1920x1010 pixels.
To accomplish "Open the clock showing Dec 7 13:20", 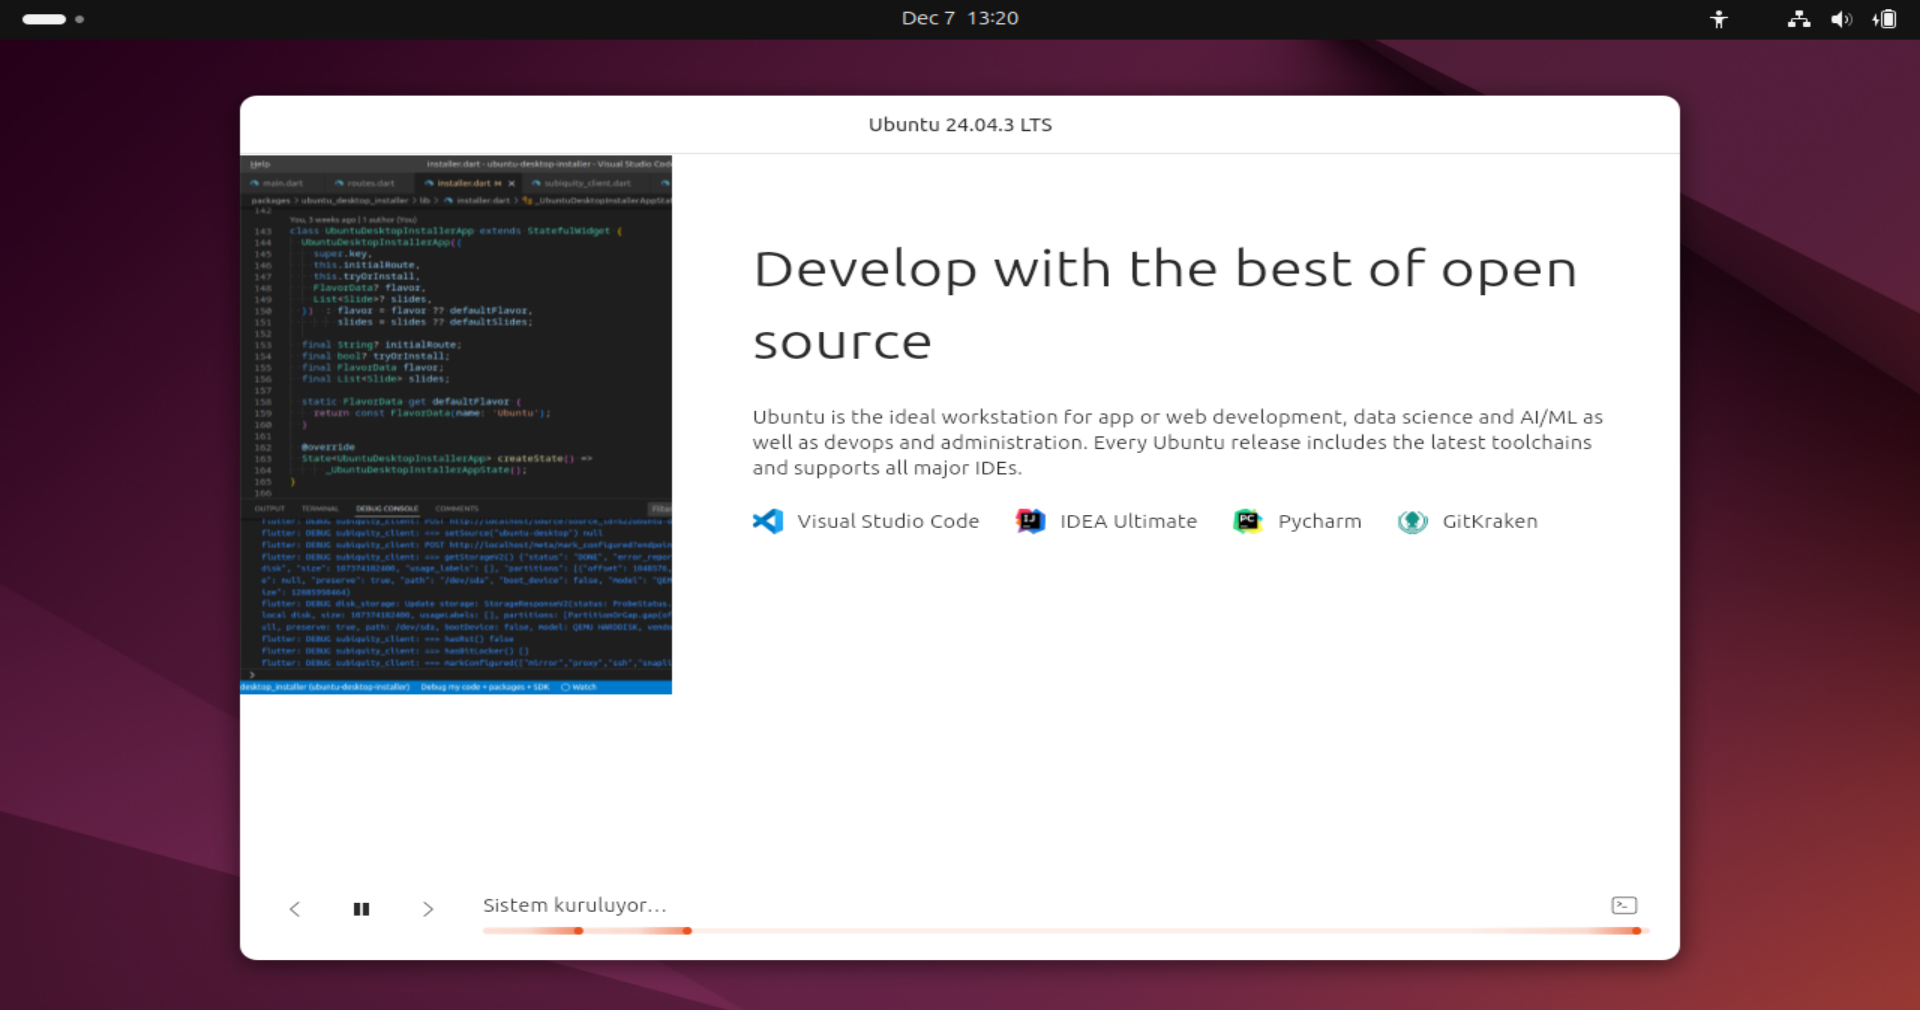I will [959, 18].
